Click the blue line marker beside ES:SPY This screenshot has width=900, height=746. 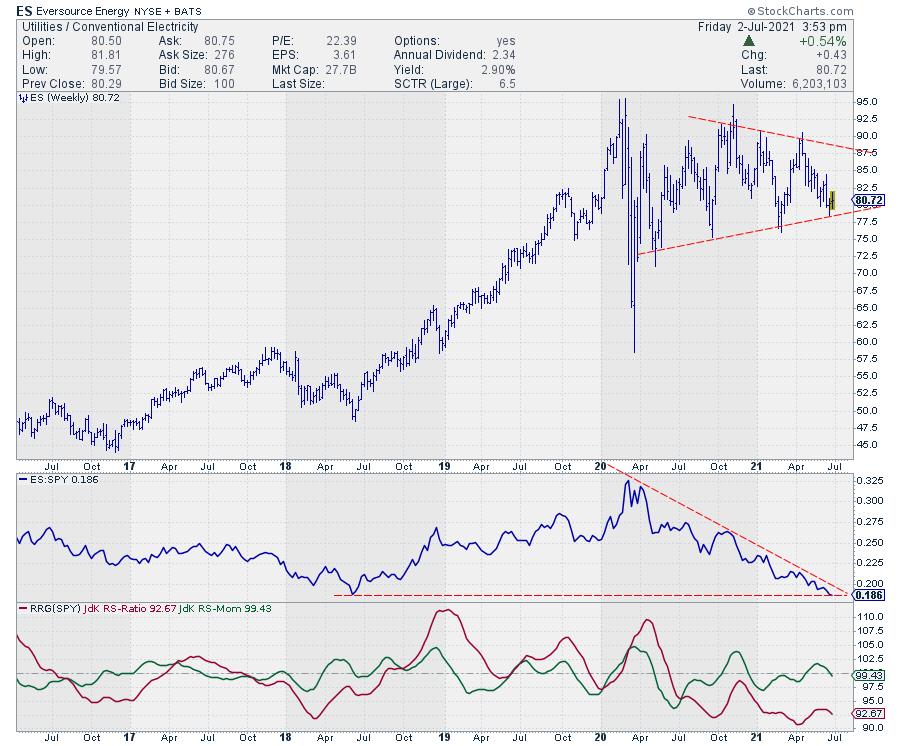click(x=22, y=481)
